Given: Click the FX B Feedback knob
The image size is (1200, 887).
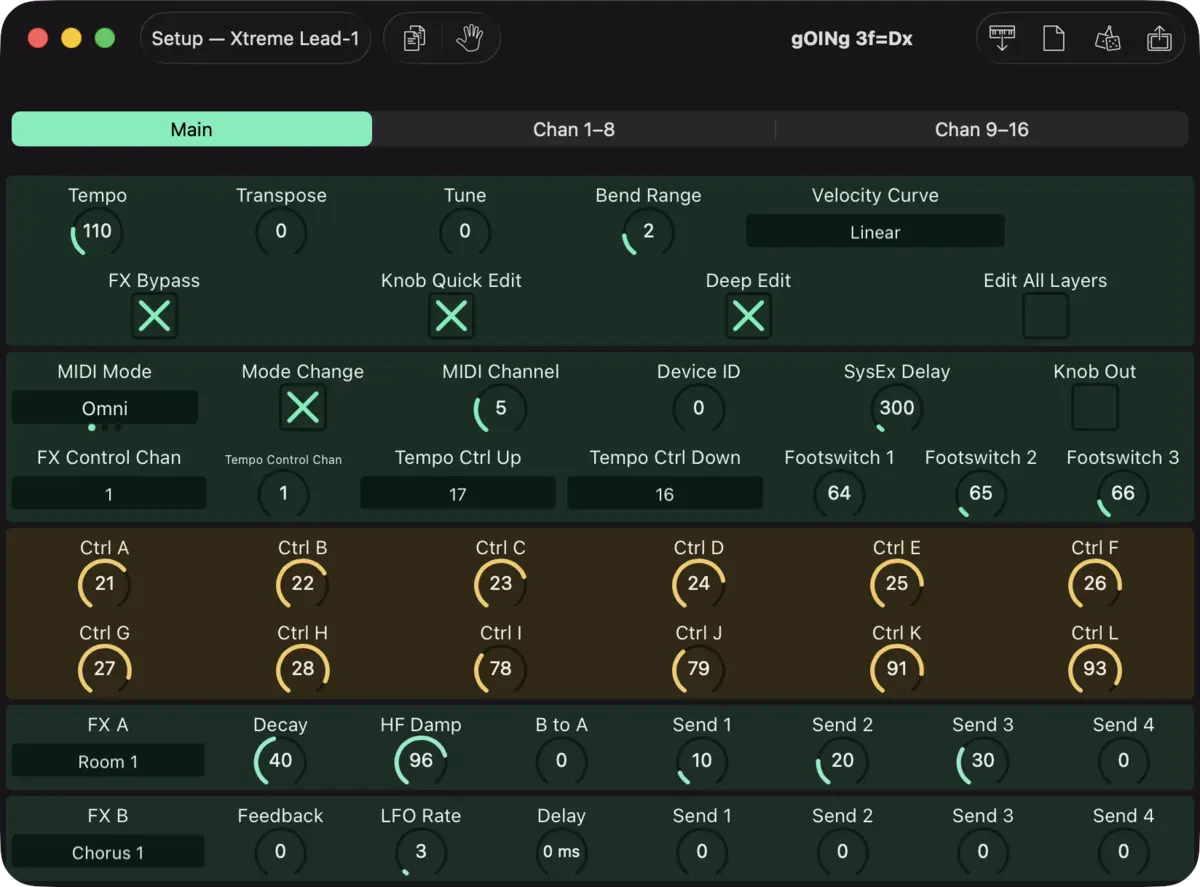Looking at the screenshot, I should click(x=280, y=851).
